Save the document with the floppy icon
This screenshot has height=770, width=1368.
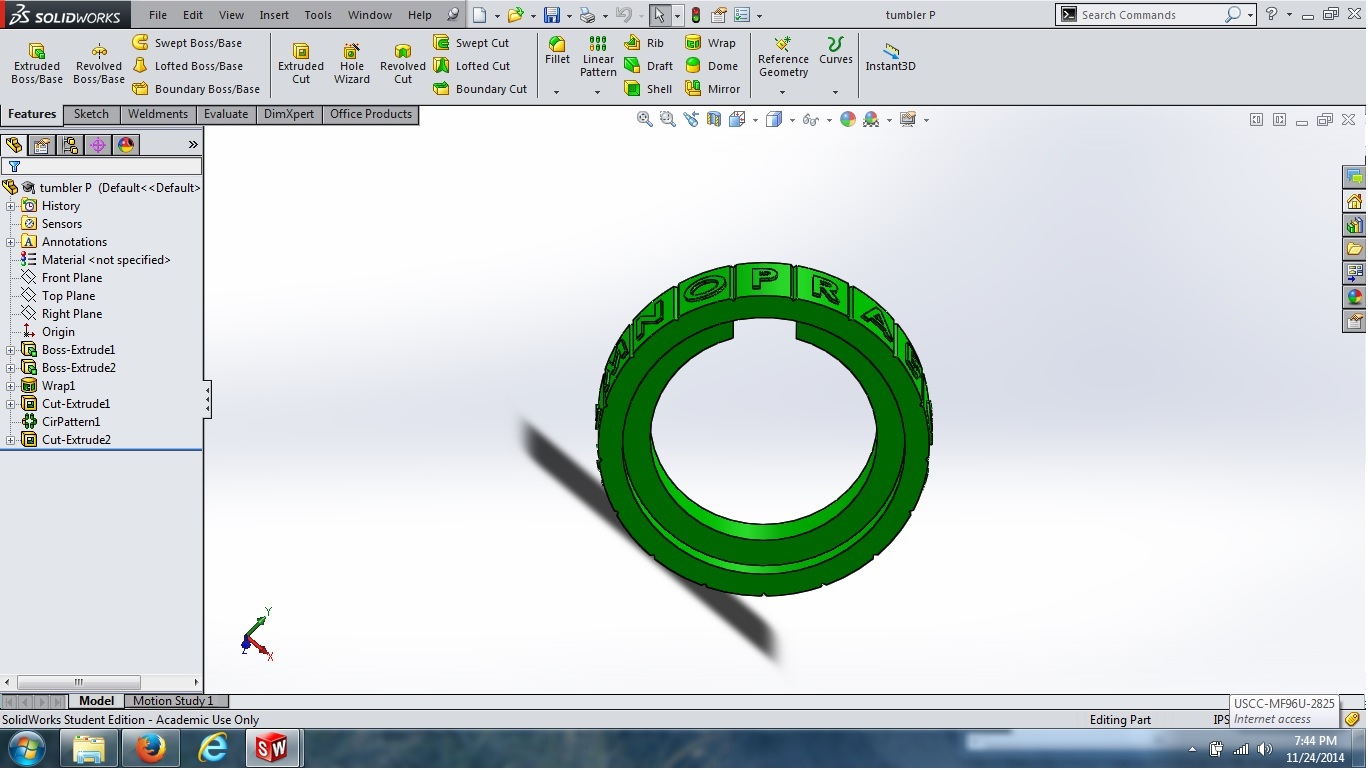[x=551, y=15]
